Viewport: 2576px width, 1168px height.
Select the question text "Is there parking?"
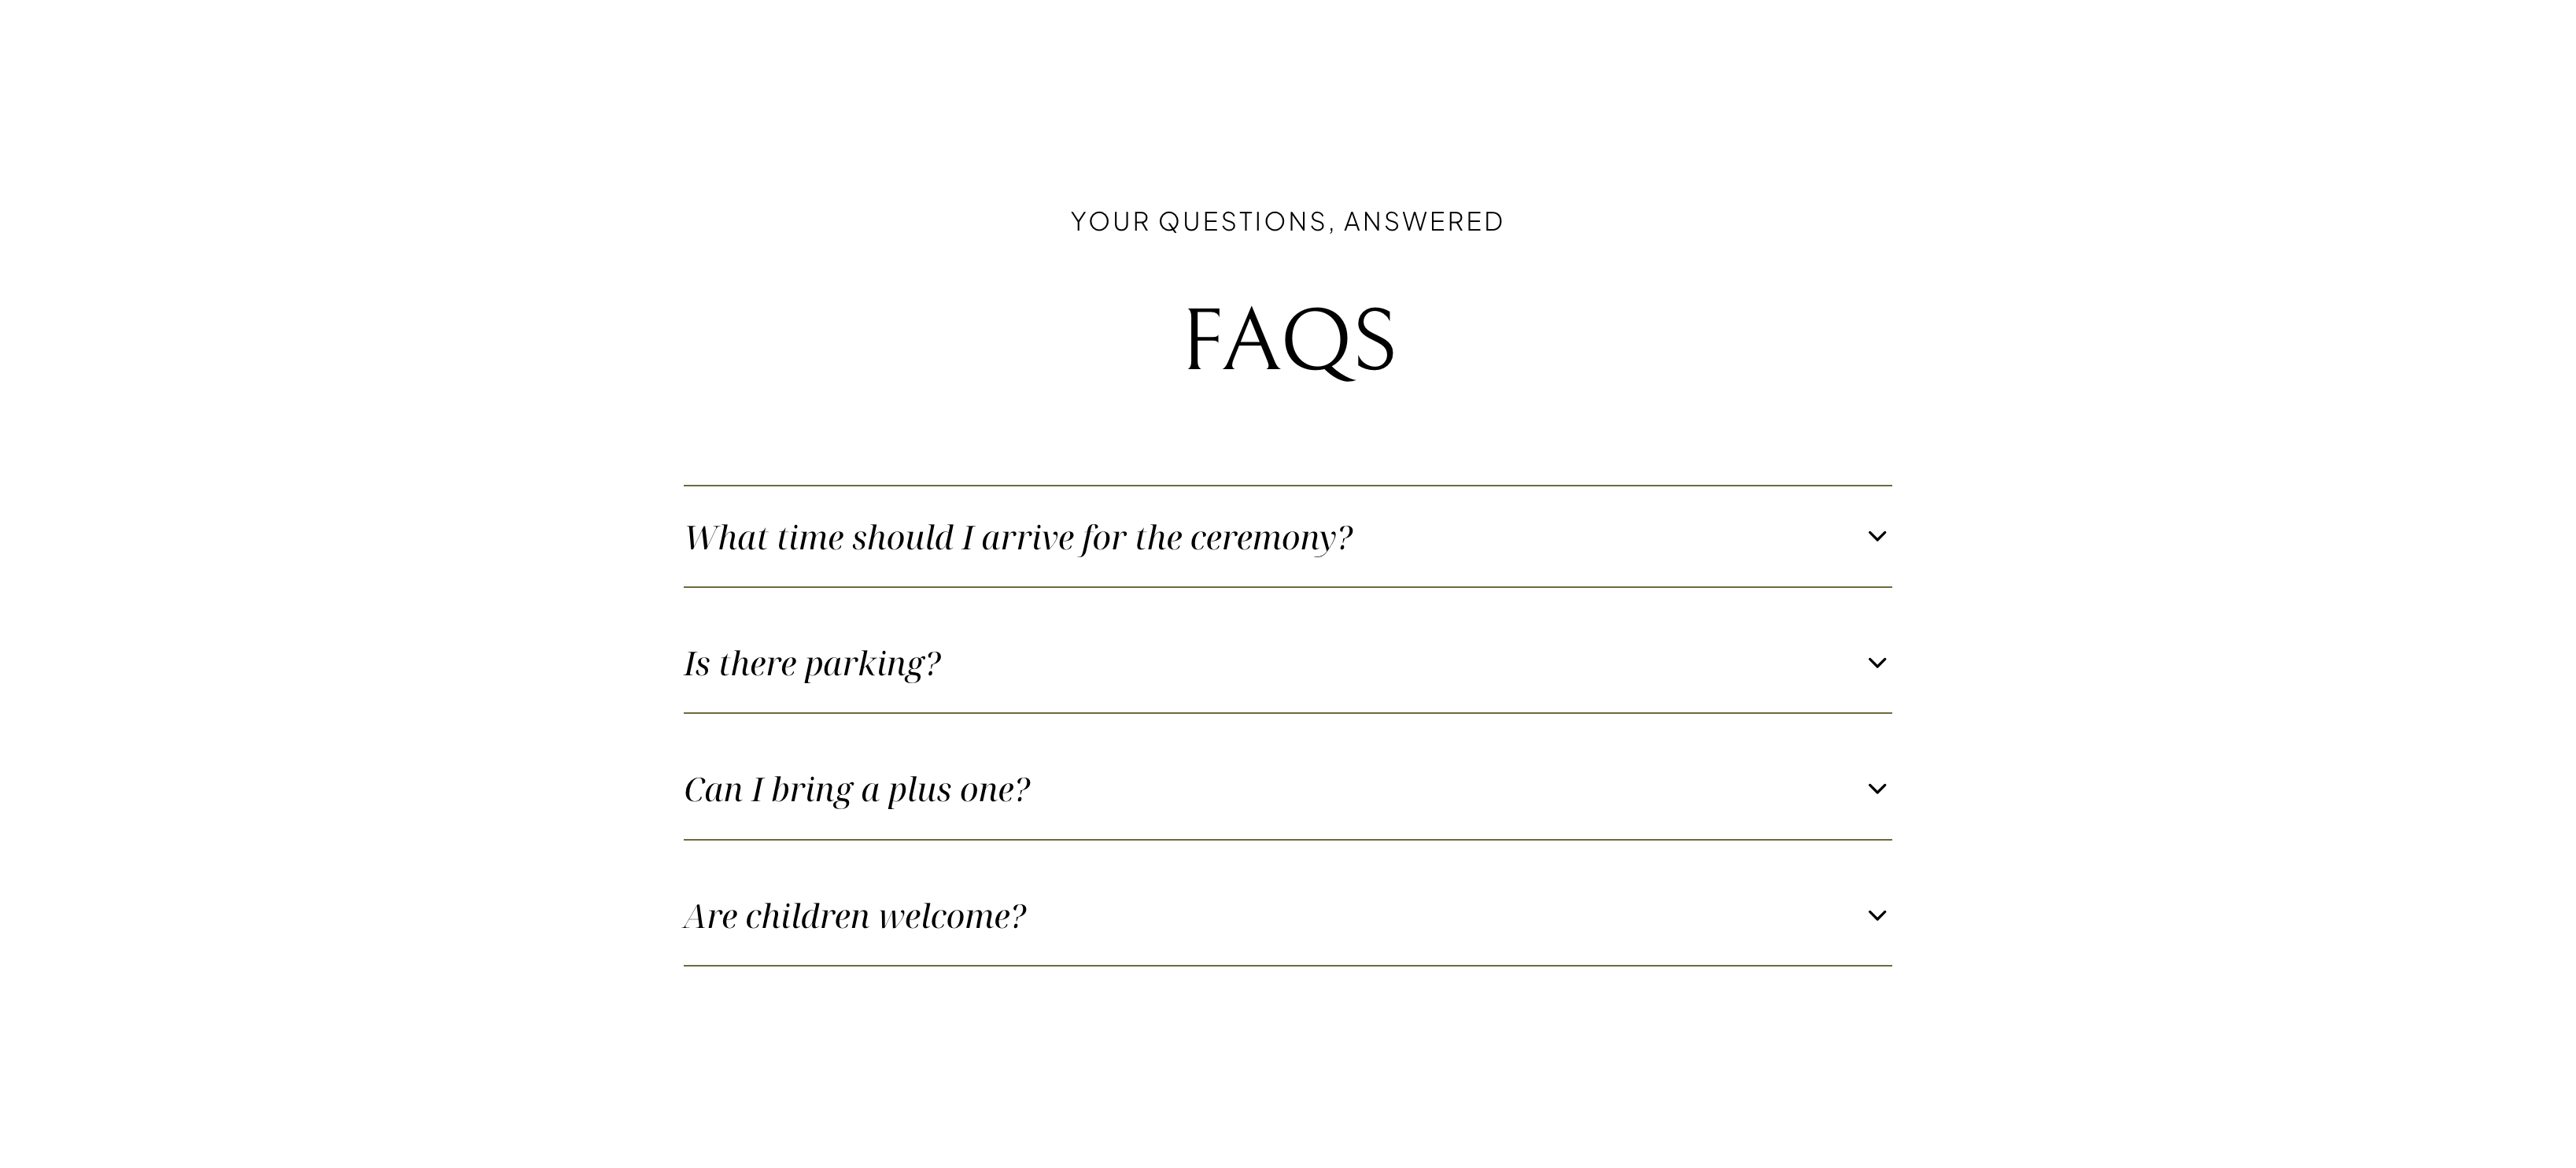(x=812, y=664)
